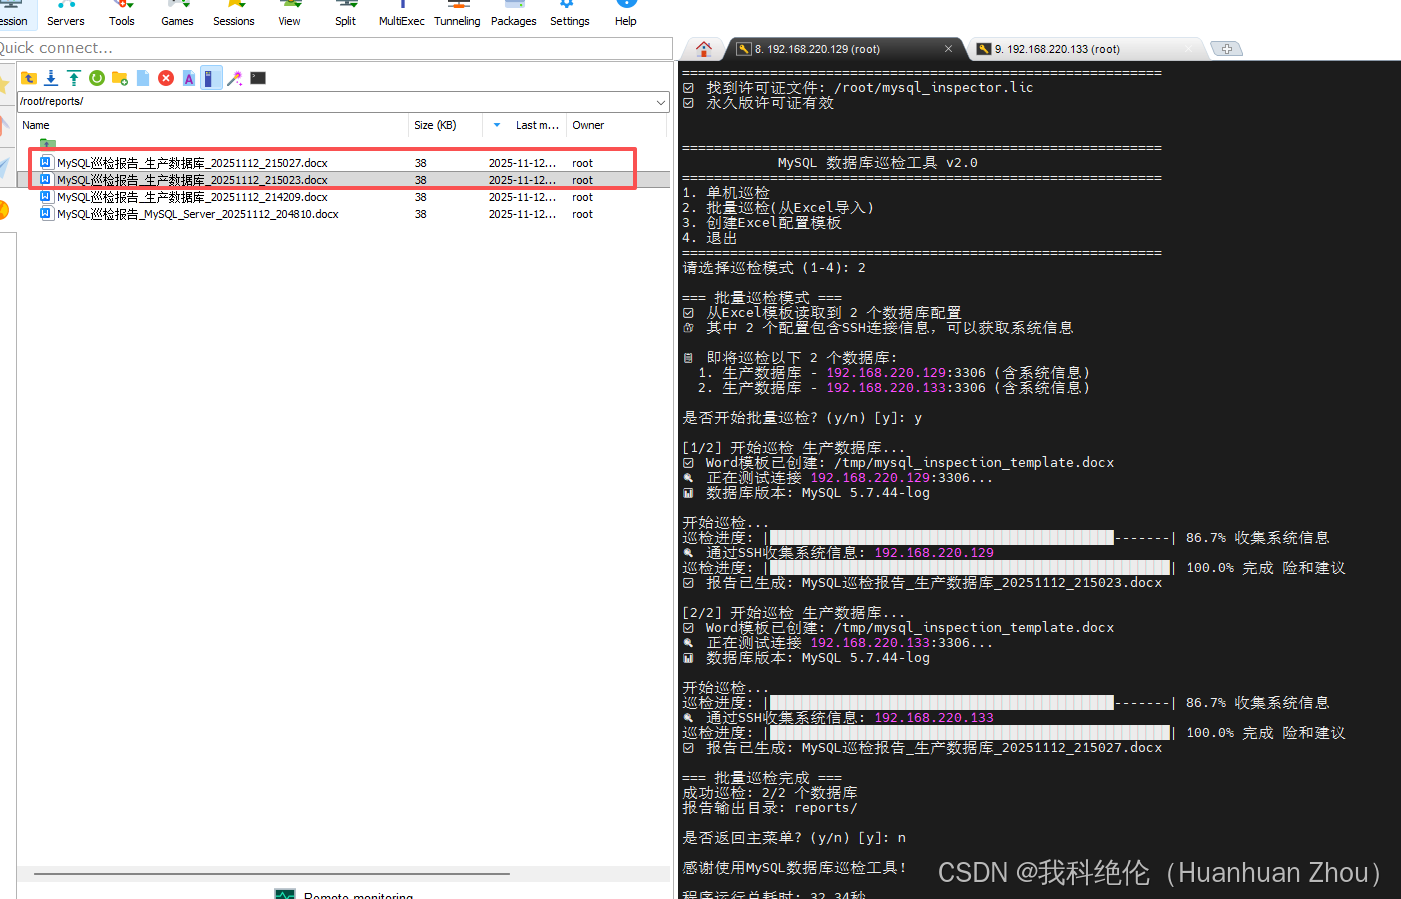Image resolution: width=1401 pixels, height=899 pixels.
Task: Sort file list by the Size (KB) column header
Action: pyautogui.click(x=445, y=125)
